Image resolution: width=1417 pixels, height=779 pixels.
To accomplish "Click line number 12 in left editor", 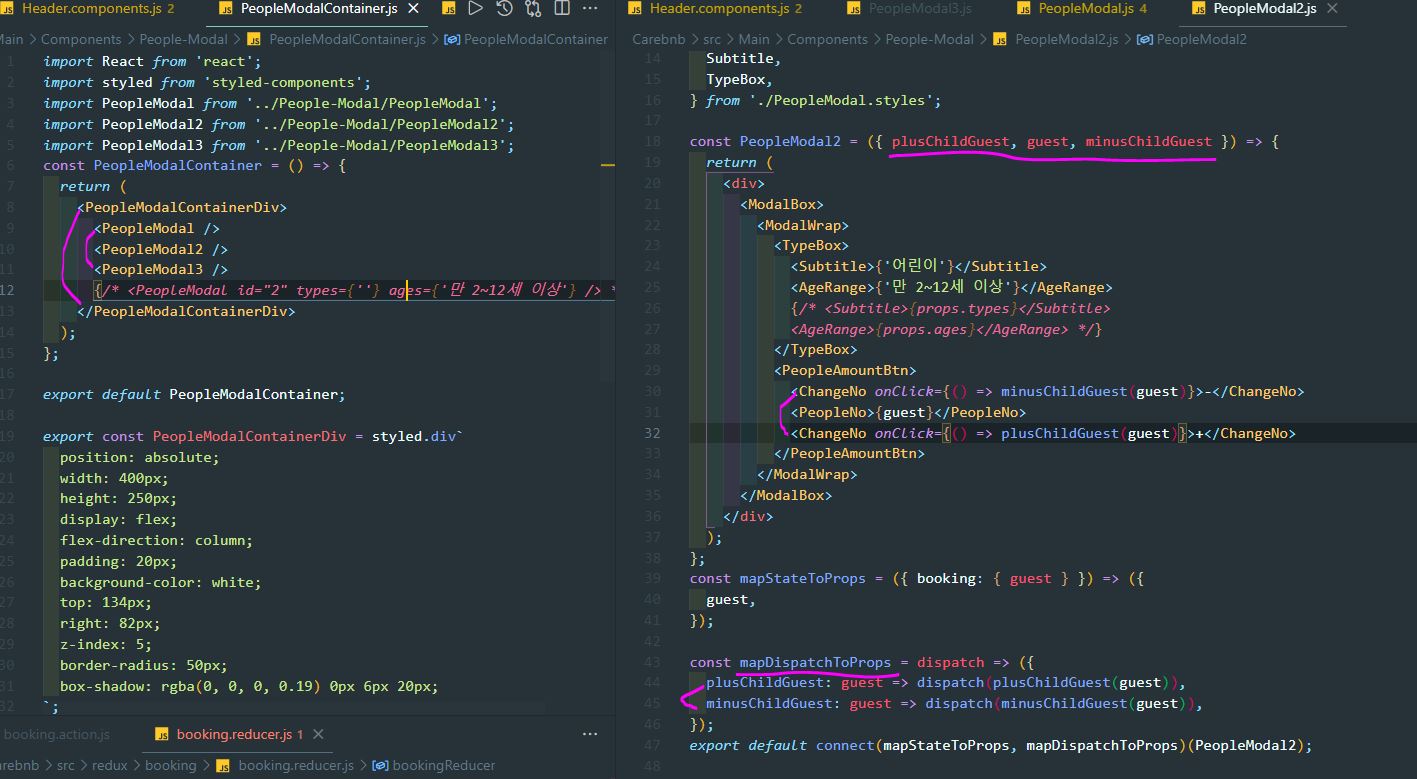I will click(8, 290).
